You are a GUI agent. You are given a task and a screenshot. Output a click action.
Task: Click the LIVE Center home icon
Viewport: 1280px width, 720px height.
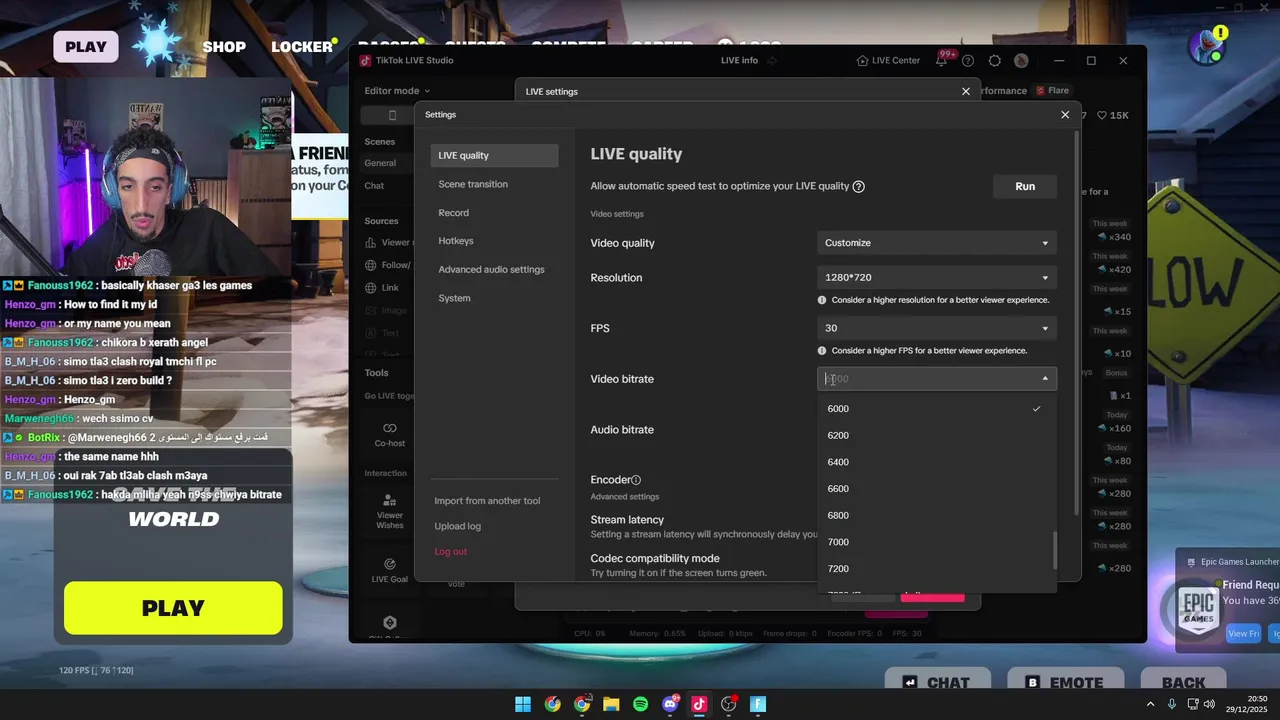click(x=862, y=61)
